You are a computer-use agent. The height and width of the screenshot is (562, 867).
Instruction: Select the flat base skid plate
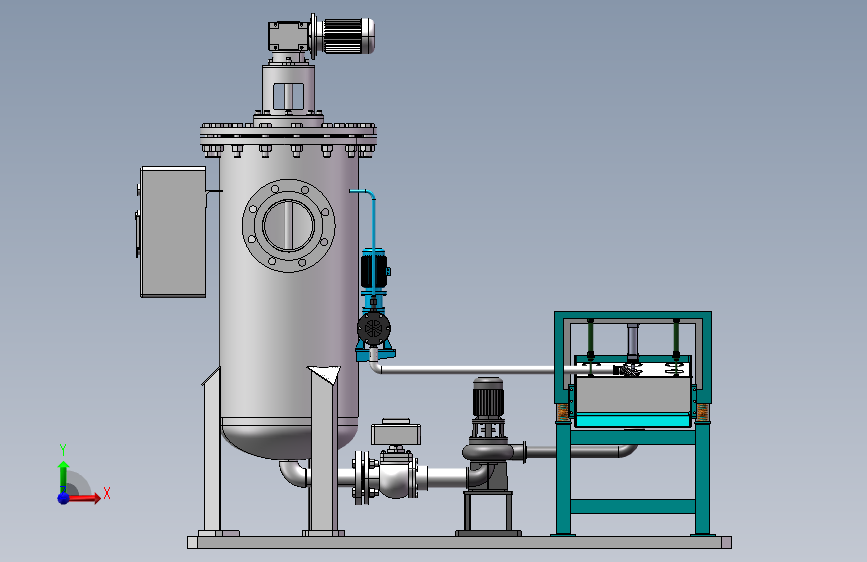coord(459,542)
